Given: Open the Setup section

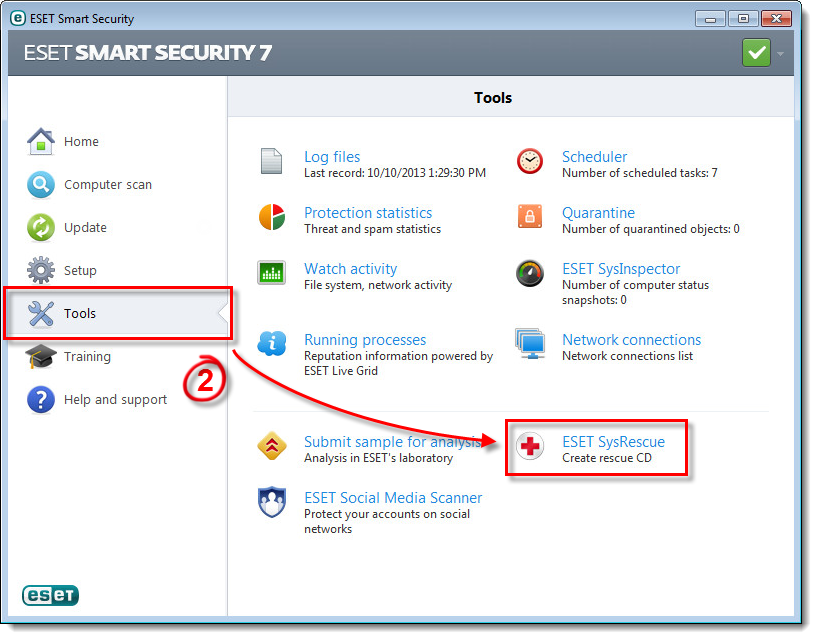Looking at the screenshot, I should [80, 271].
